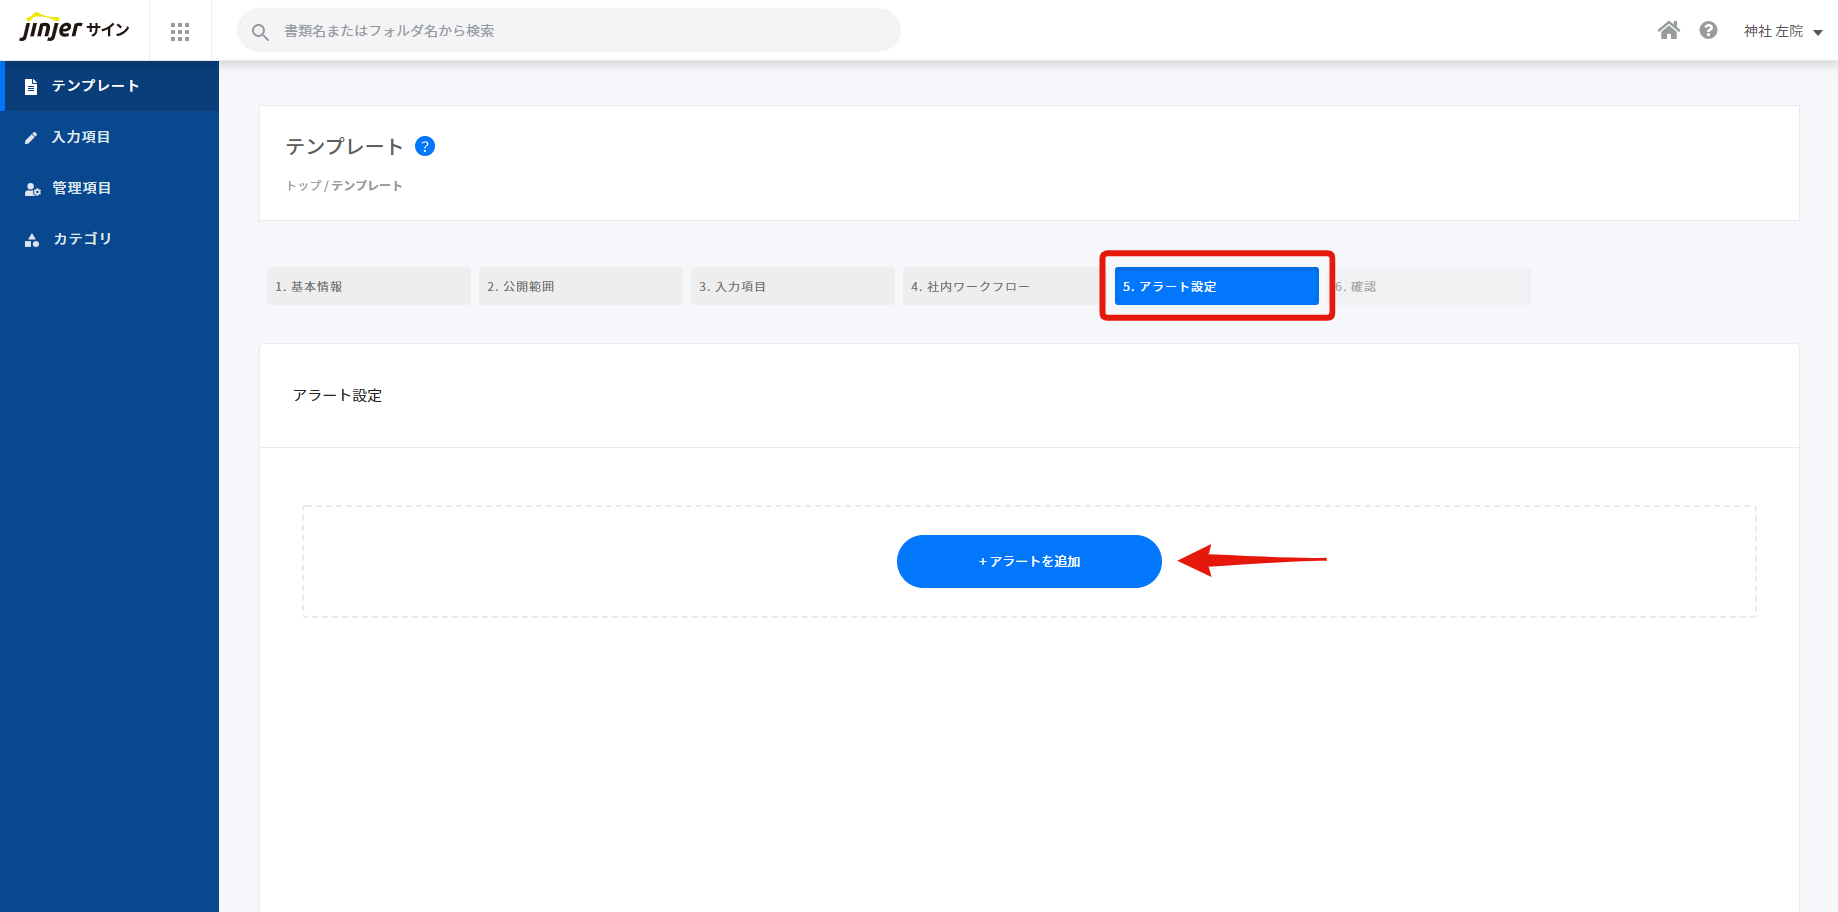Click the blue help icon beside テンプレート title

coord(425,146)
